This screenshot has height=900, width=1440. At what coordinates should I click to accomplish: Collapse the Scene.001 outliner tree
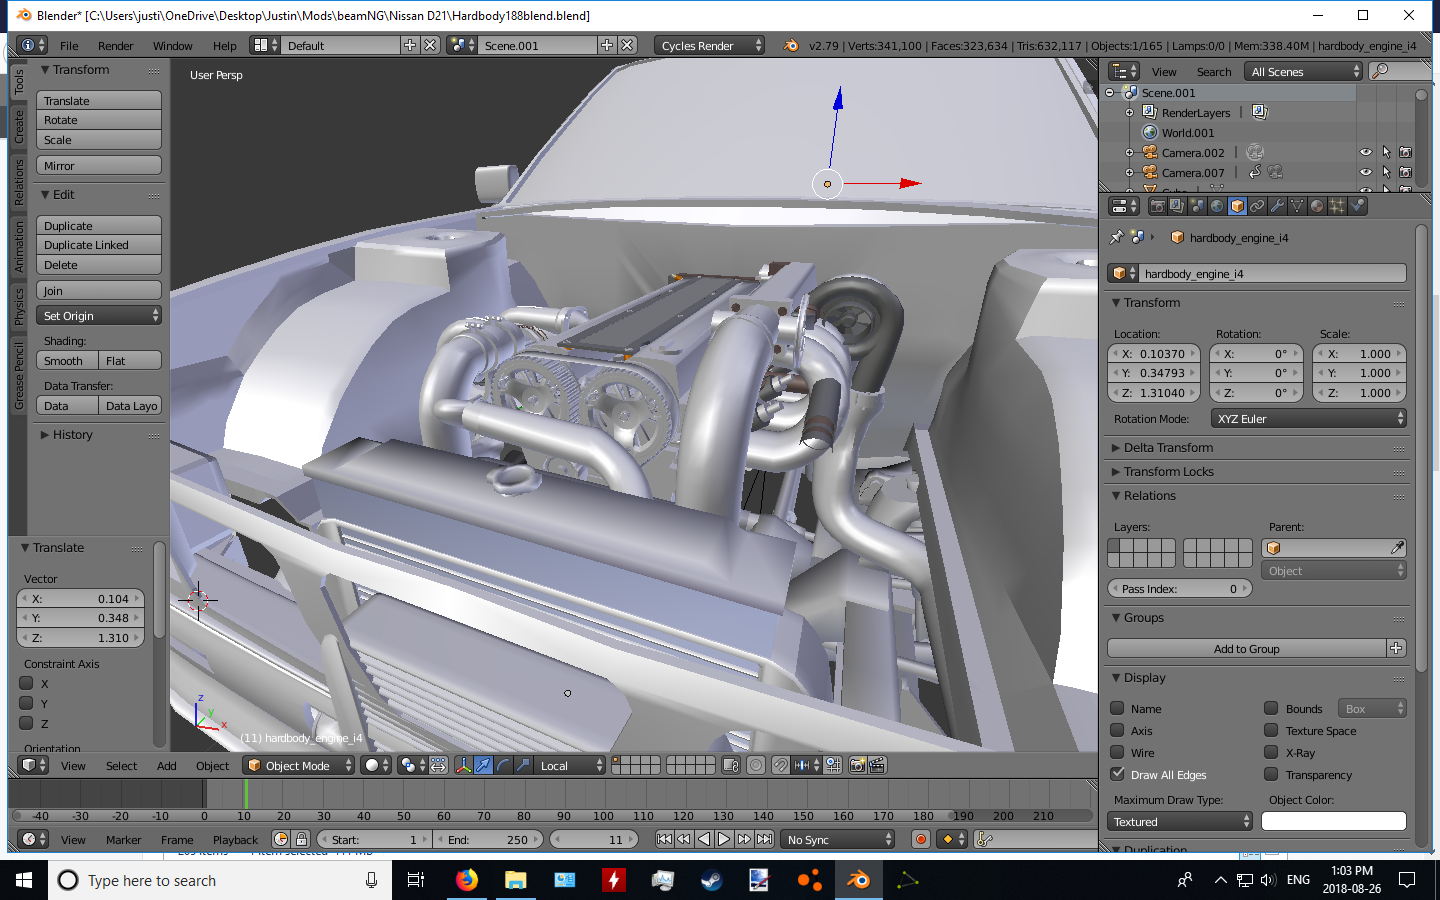point(1109,92)
